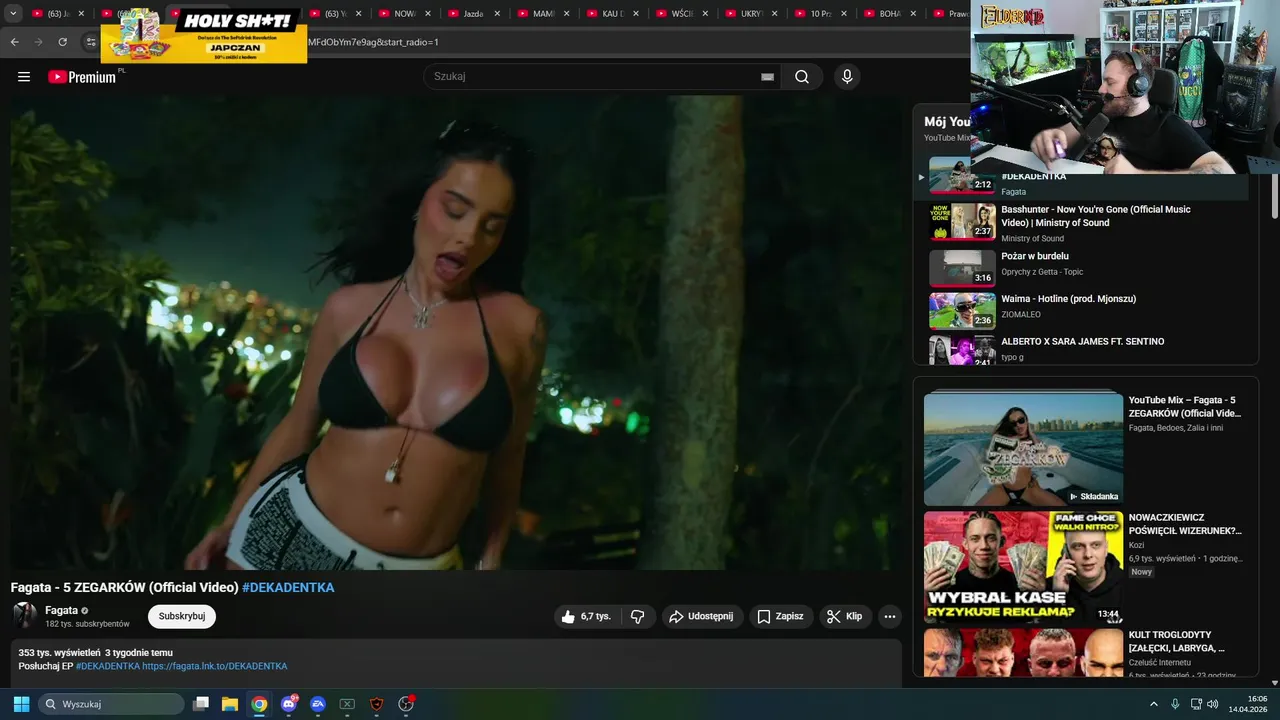
Task: Open the tab search dropdown arrow
Action: coord(13,14)
